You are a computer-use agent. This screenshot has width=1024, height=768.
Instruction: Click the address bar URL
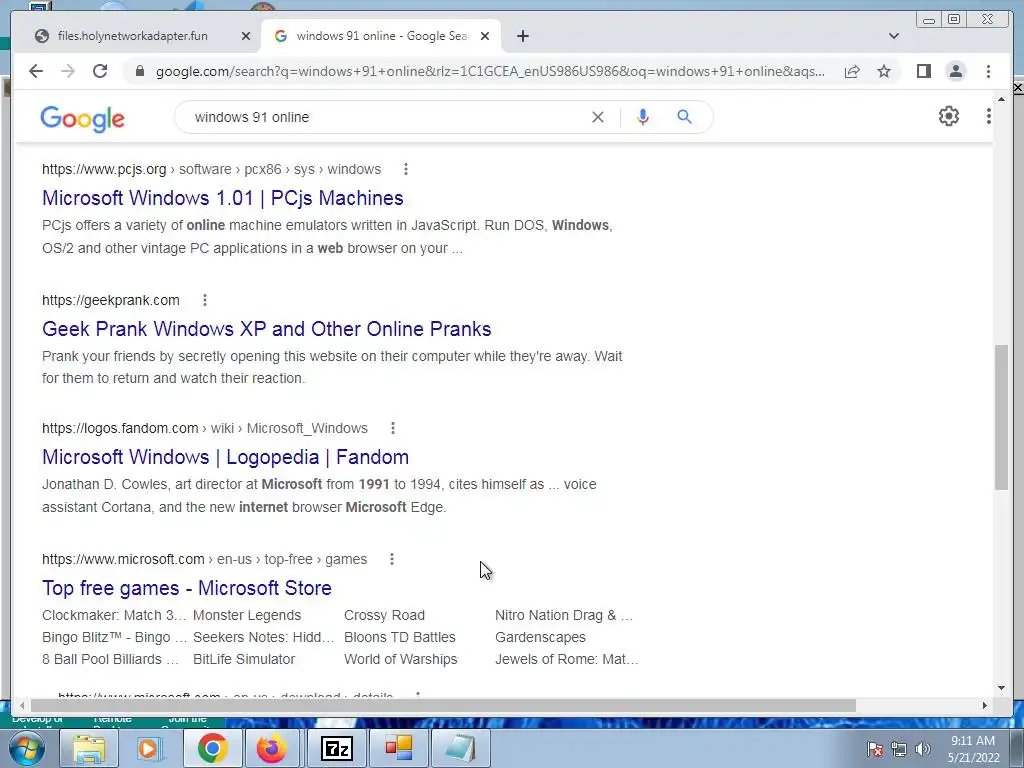(x=490, y=71)
